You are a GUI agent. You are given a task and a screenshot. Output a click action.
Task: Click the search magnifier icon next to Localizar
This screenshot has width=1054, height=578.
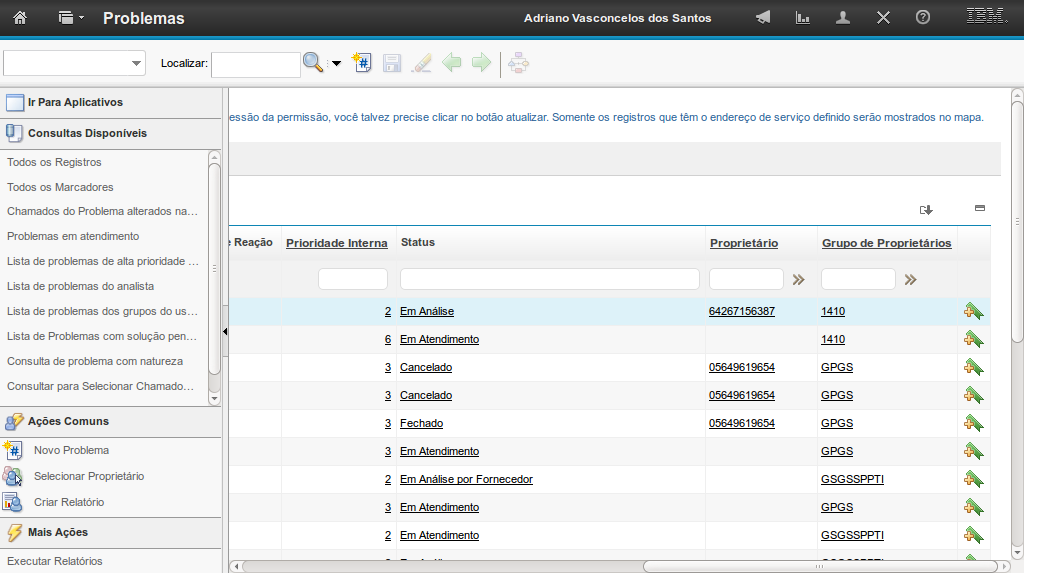click(x=313, y=63)
